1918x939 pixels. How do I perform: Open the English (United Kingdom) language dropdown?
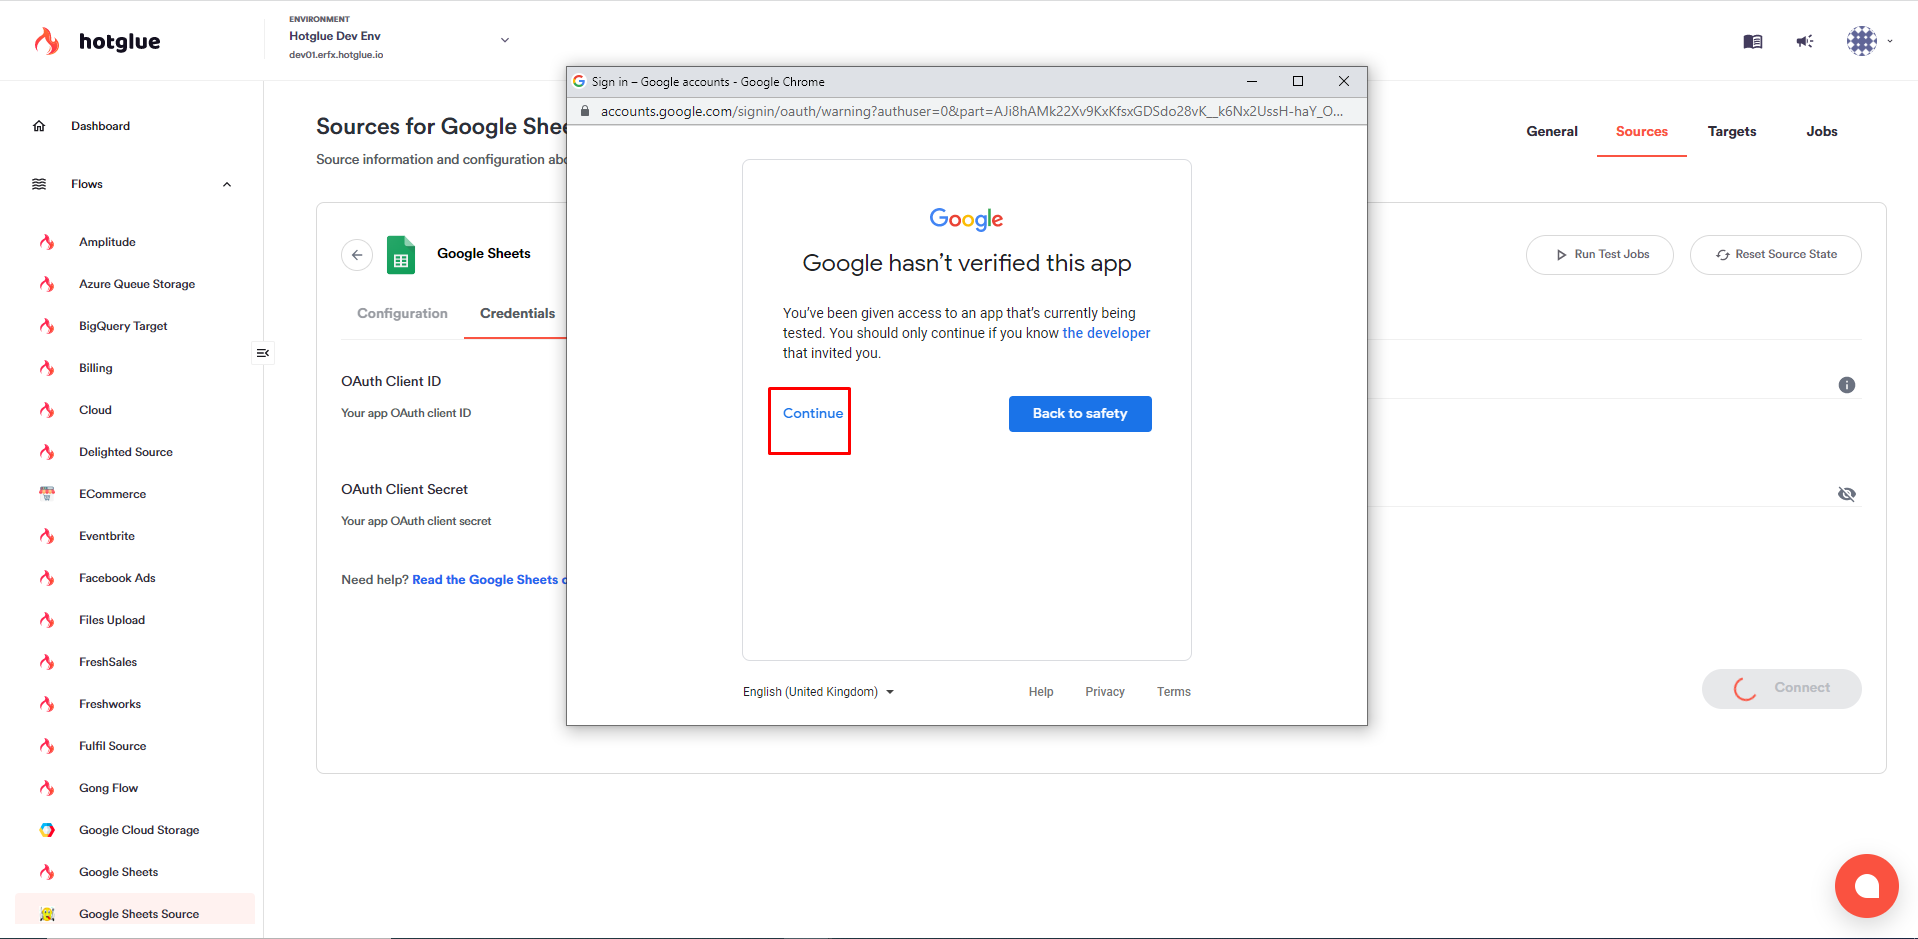(x=818, y=692)
